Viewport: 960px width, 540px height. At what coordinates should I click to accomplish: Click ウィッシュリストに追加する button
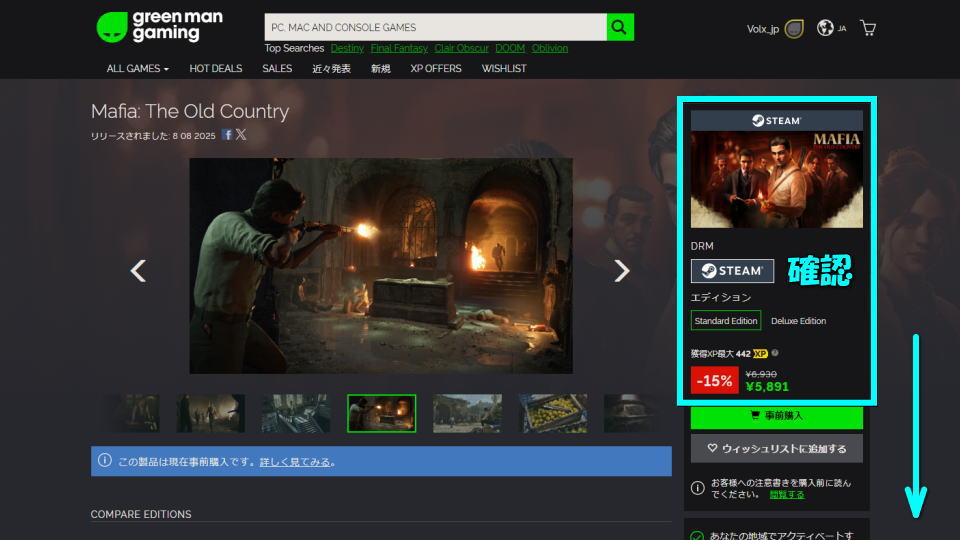[x=776, y=449]
